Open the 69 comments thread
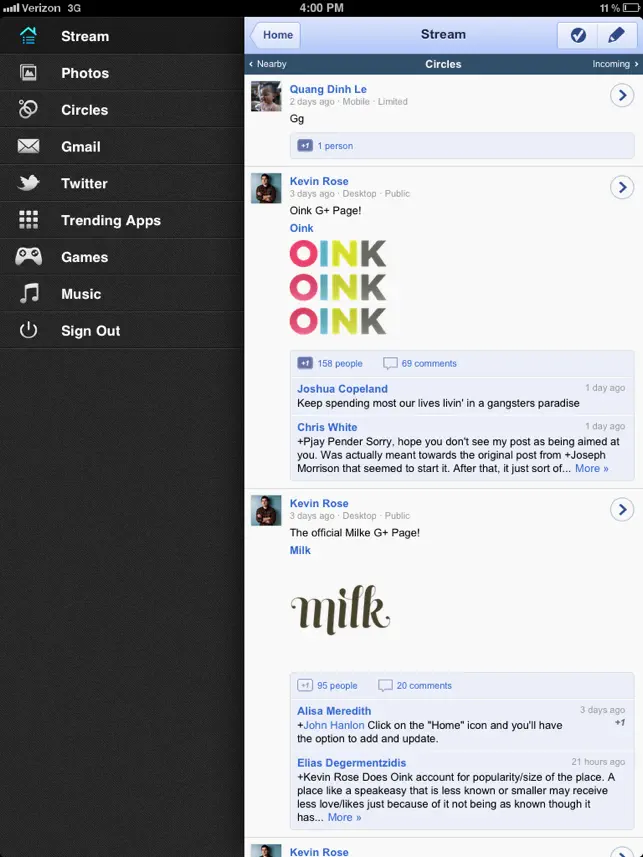 click(429, 363)
